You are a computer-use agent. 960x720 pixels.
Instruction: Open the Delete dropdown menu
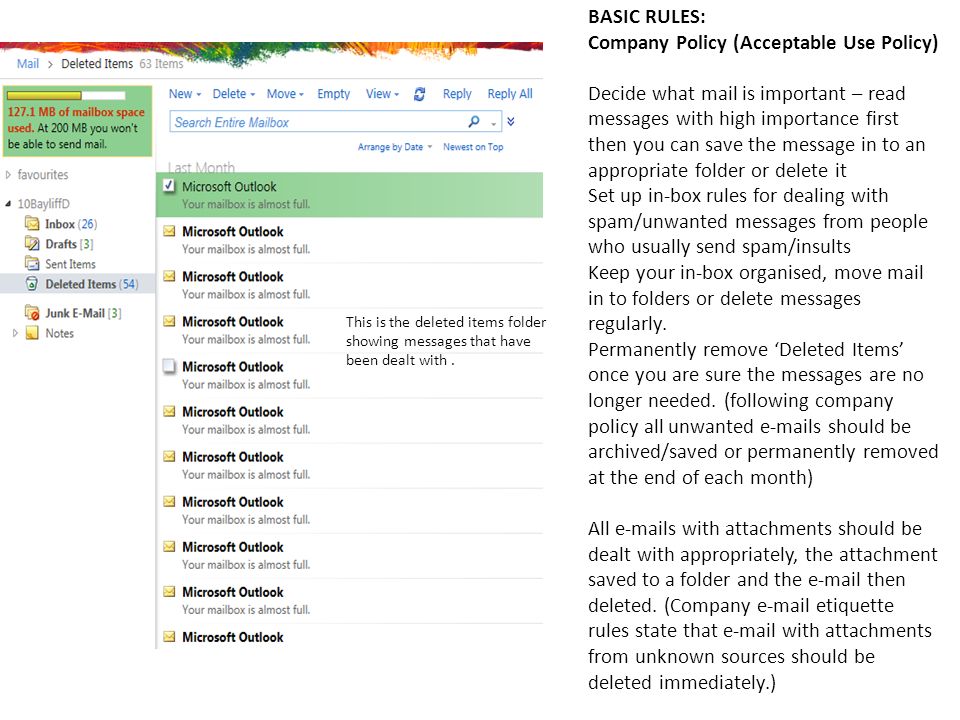[x=233, y=94]
